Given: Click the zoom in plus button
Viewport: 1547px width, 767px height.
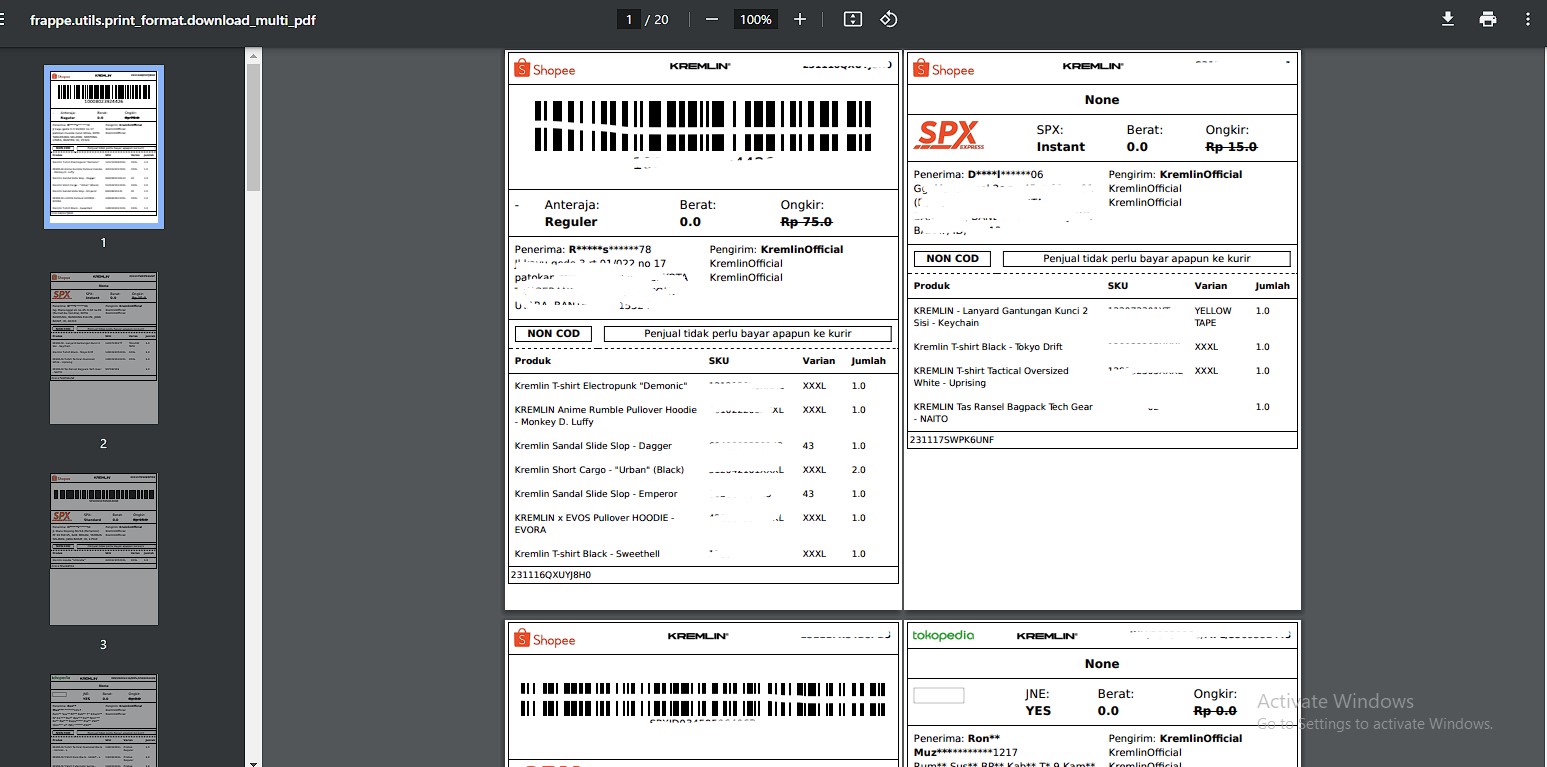Looking at the screenshot, I should coord(799,20).
